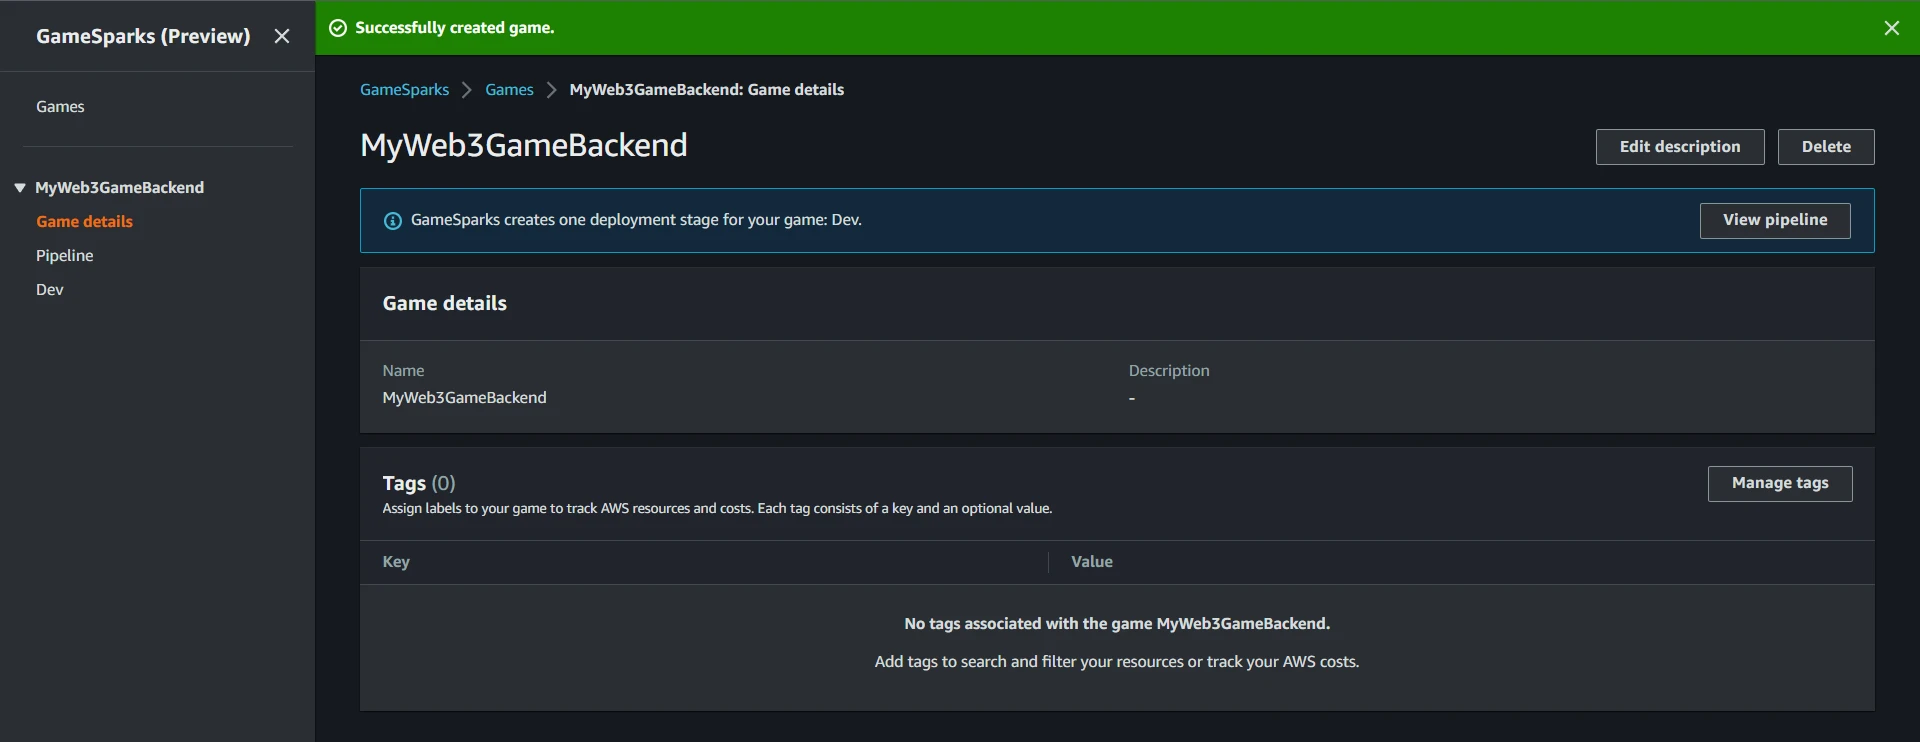Open Games in the side navigation
Screen dimensions: 1920x742
[60, 107]
